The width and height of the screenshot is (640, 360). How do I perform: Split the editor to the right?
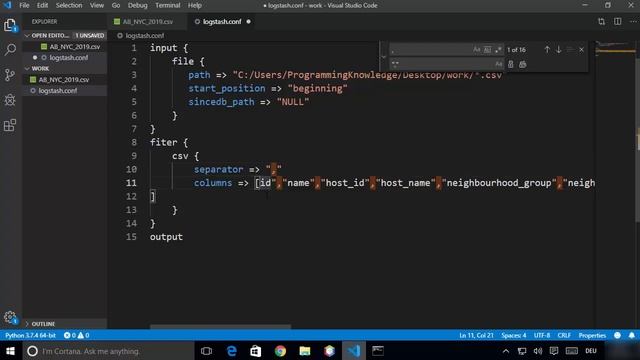(618, 21)
